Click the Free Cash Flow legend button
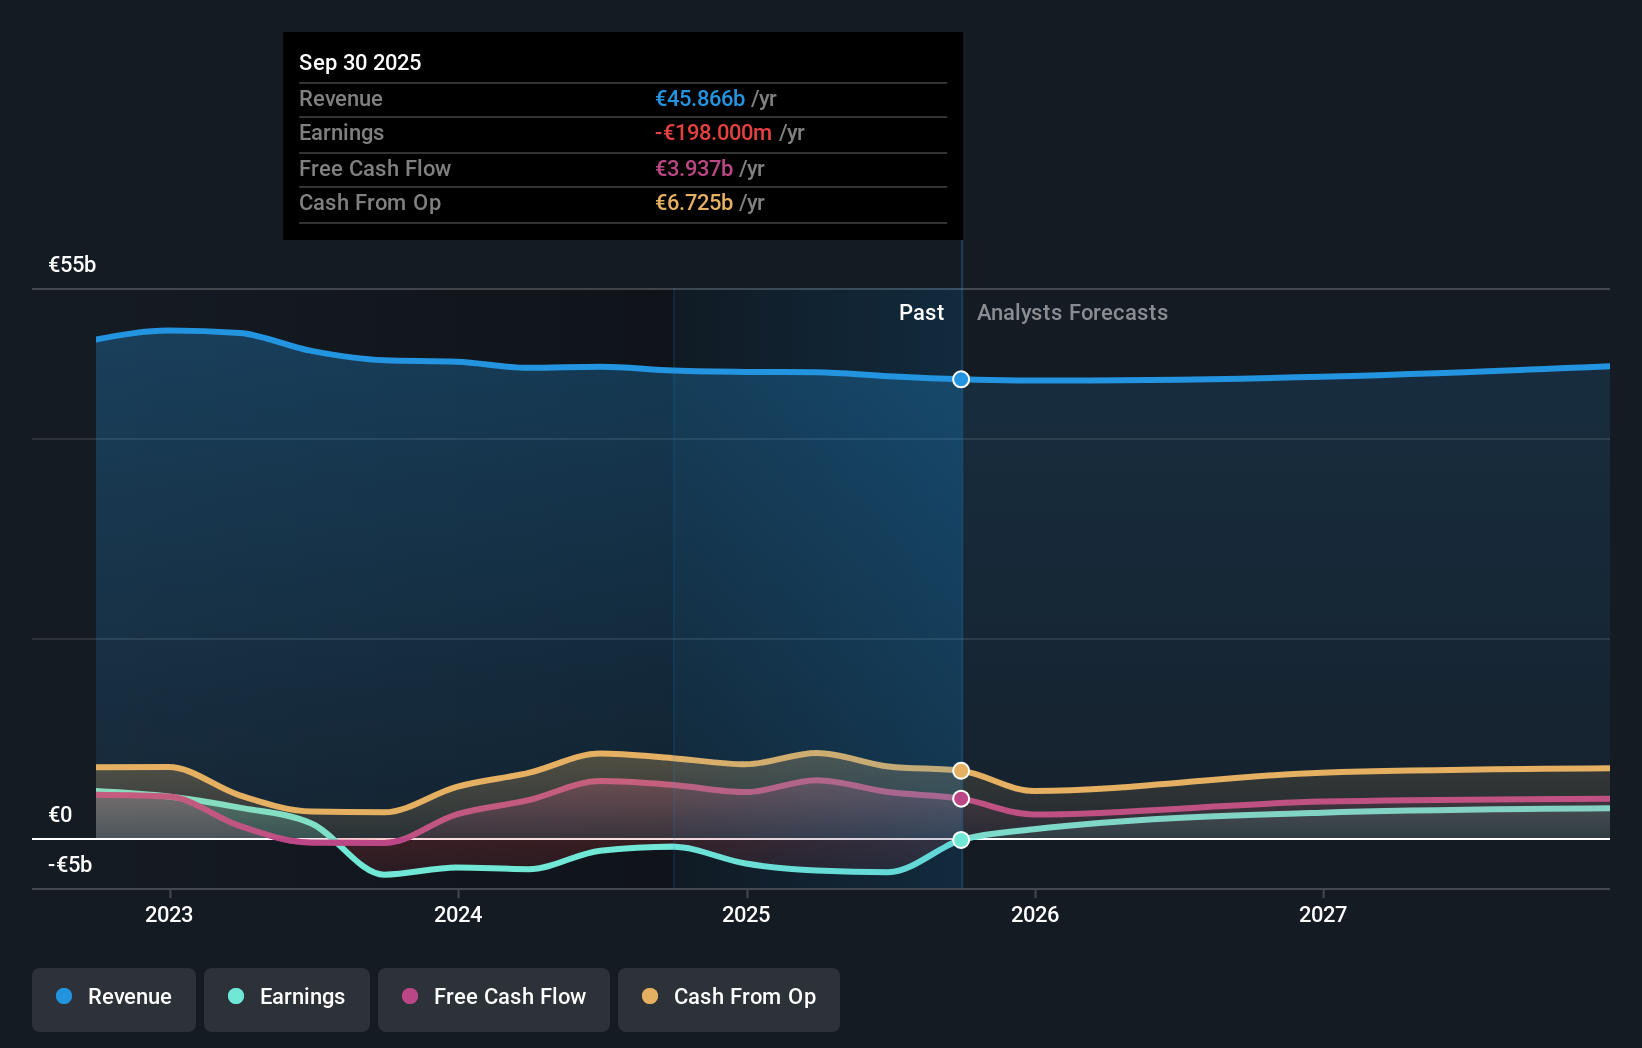The image size is (1642, 1048). click(493, 997)
